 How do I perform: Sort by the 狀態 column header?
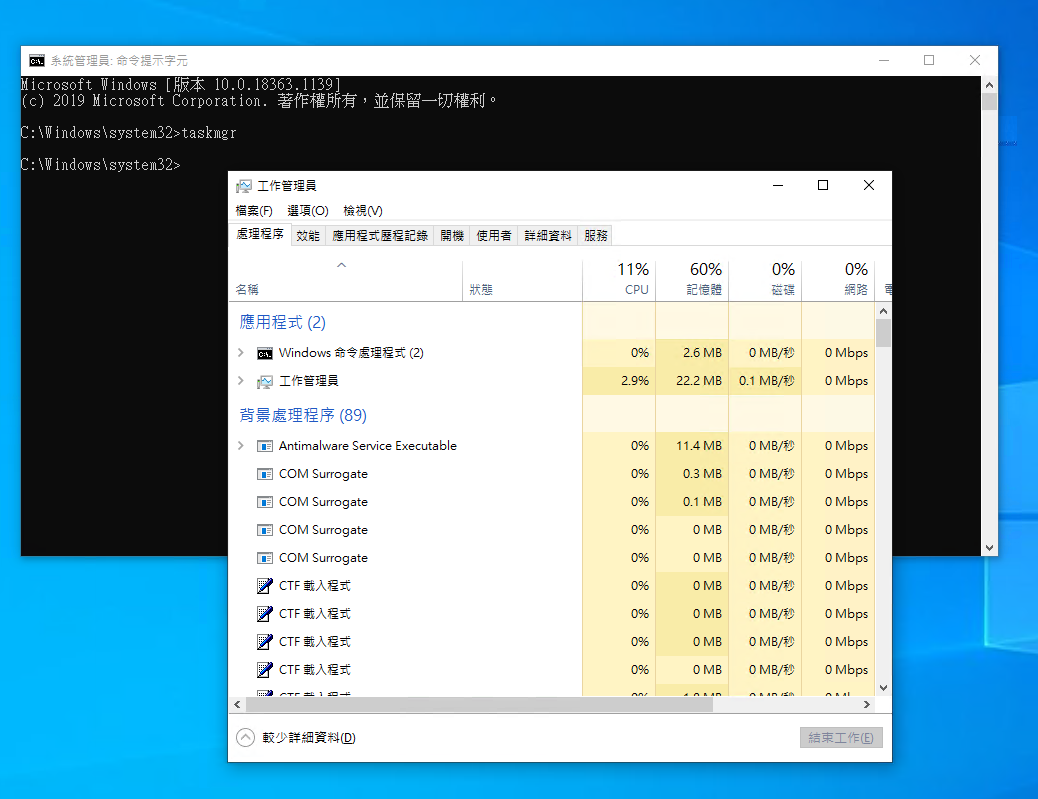click(x=522, y=281)
